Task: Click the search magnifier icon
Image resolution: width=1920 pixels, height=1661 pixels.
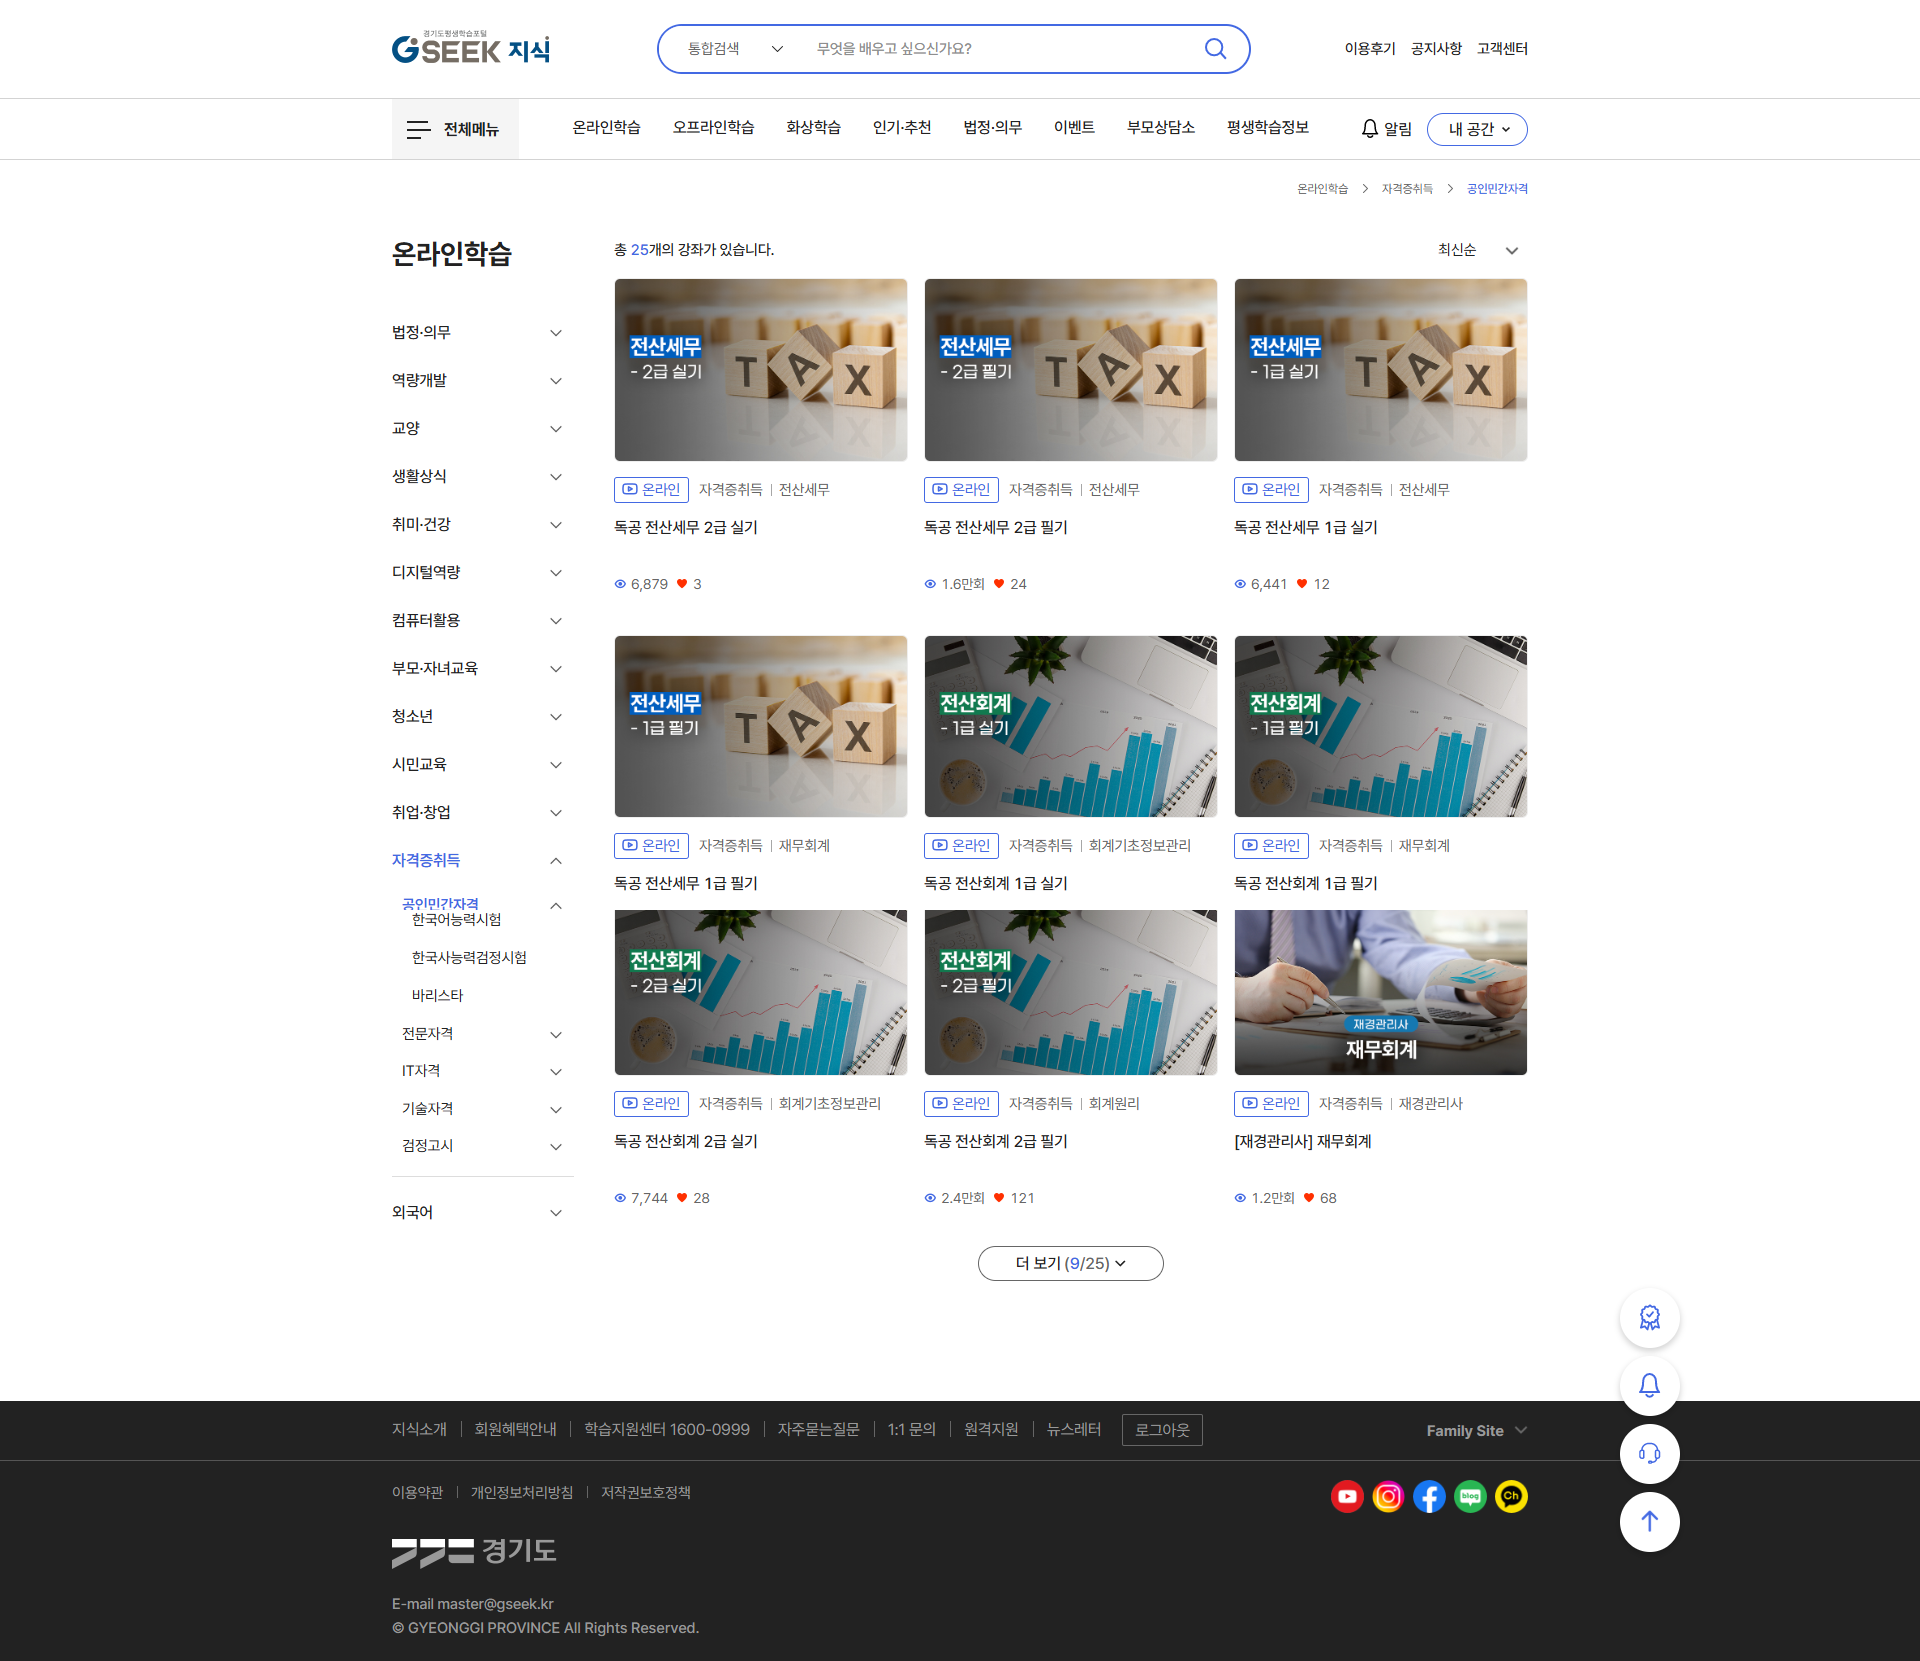Action: [1215, 49]
